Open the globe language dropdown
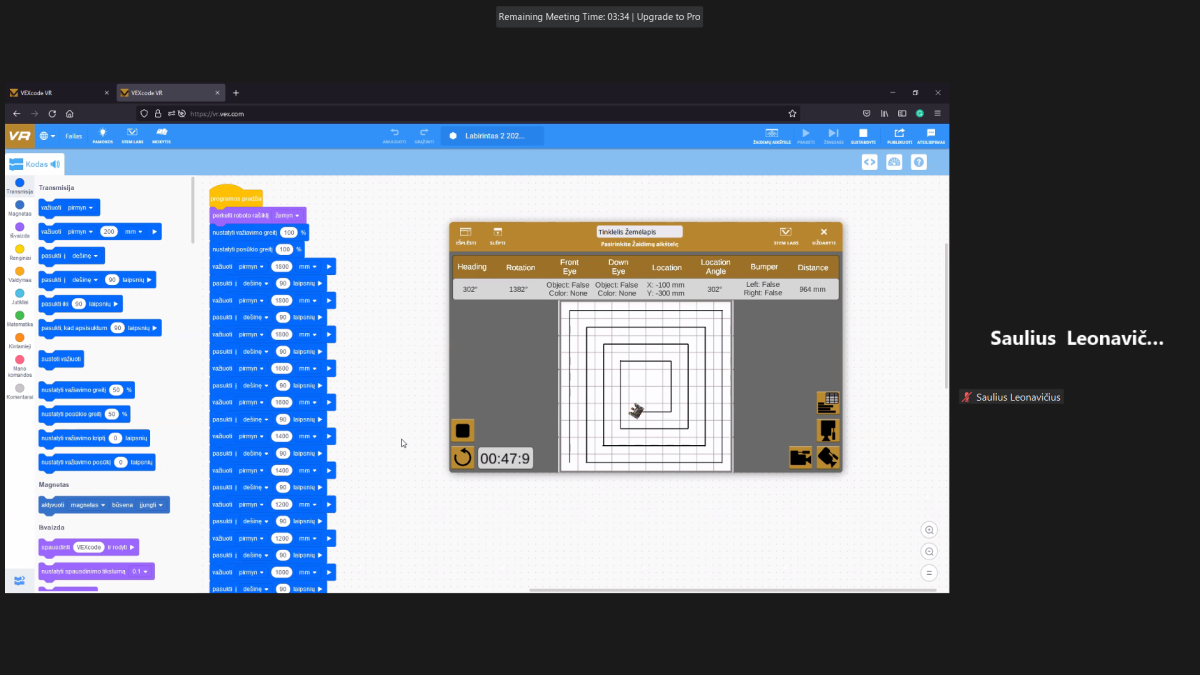Image resolution: width=1200 pixels, height=675 pixels. (47, 136)
